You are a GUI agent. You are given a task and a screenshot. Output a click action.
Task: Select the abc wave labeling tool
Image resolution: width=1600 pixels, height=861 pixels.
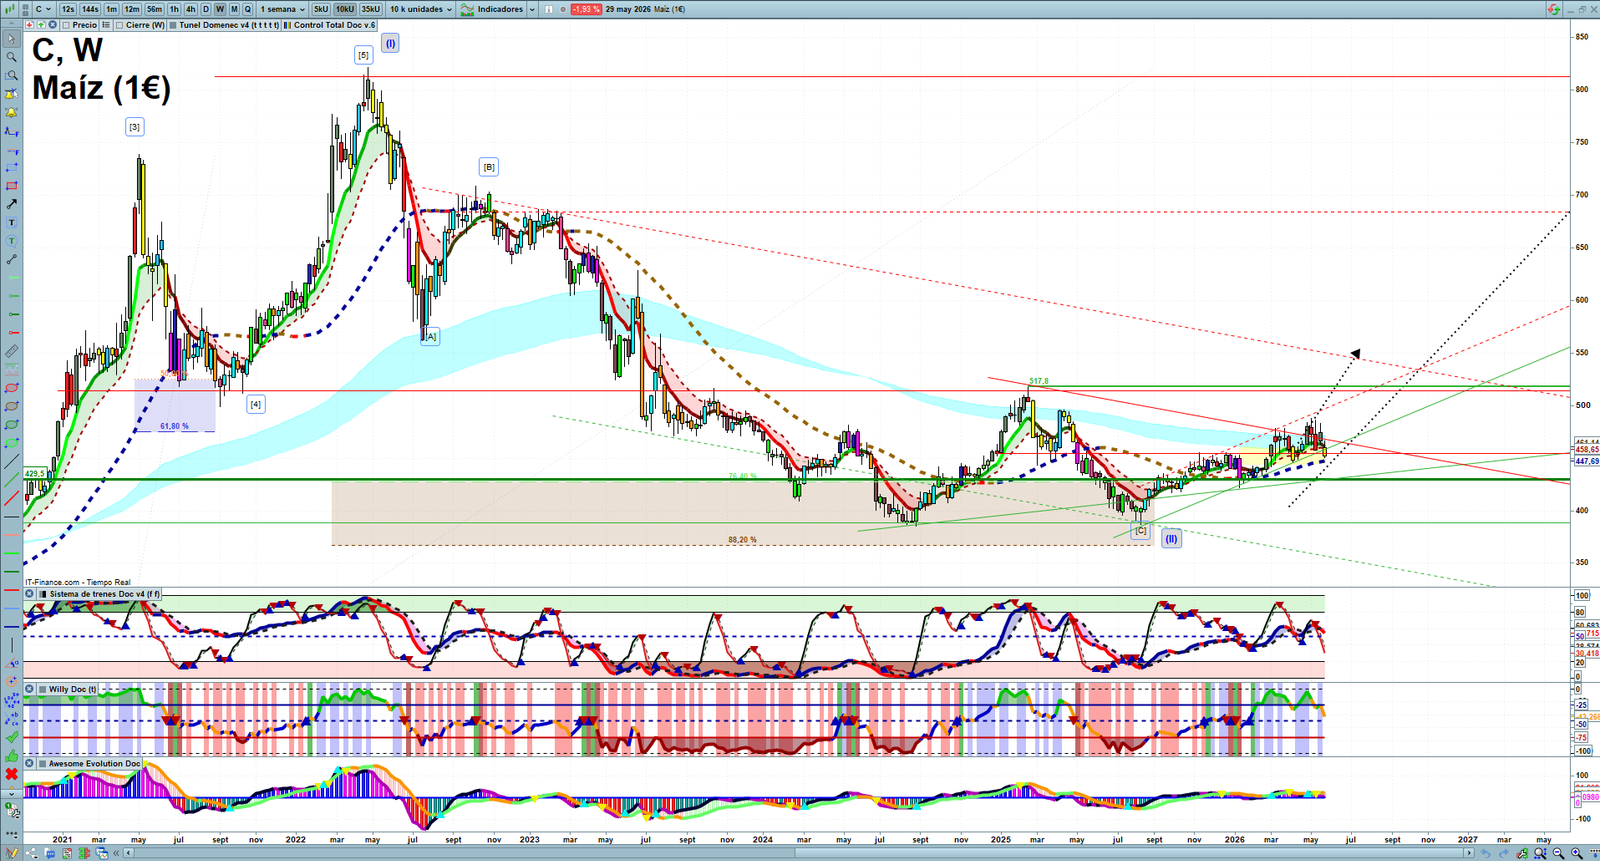click(11, 719)
